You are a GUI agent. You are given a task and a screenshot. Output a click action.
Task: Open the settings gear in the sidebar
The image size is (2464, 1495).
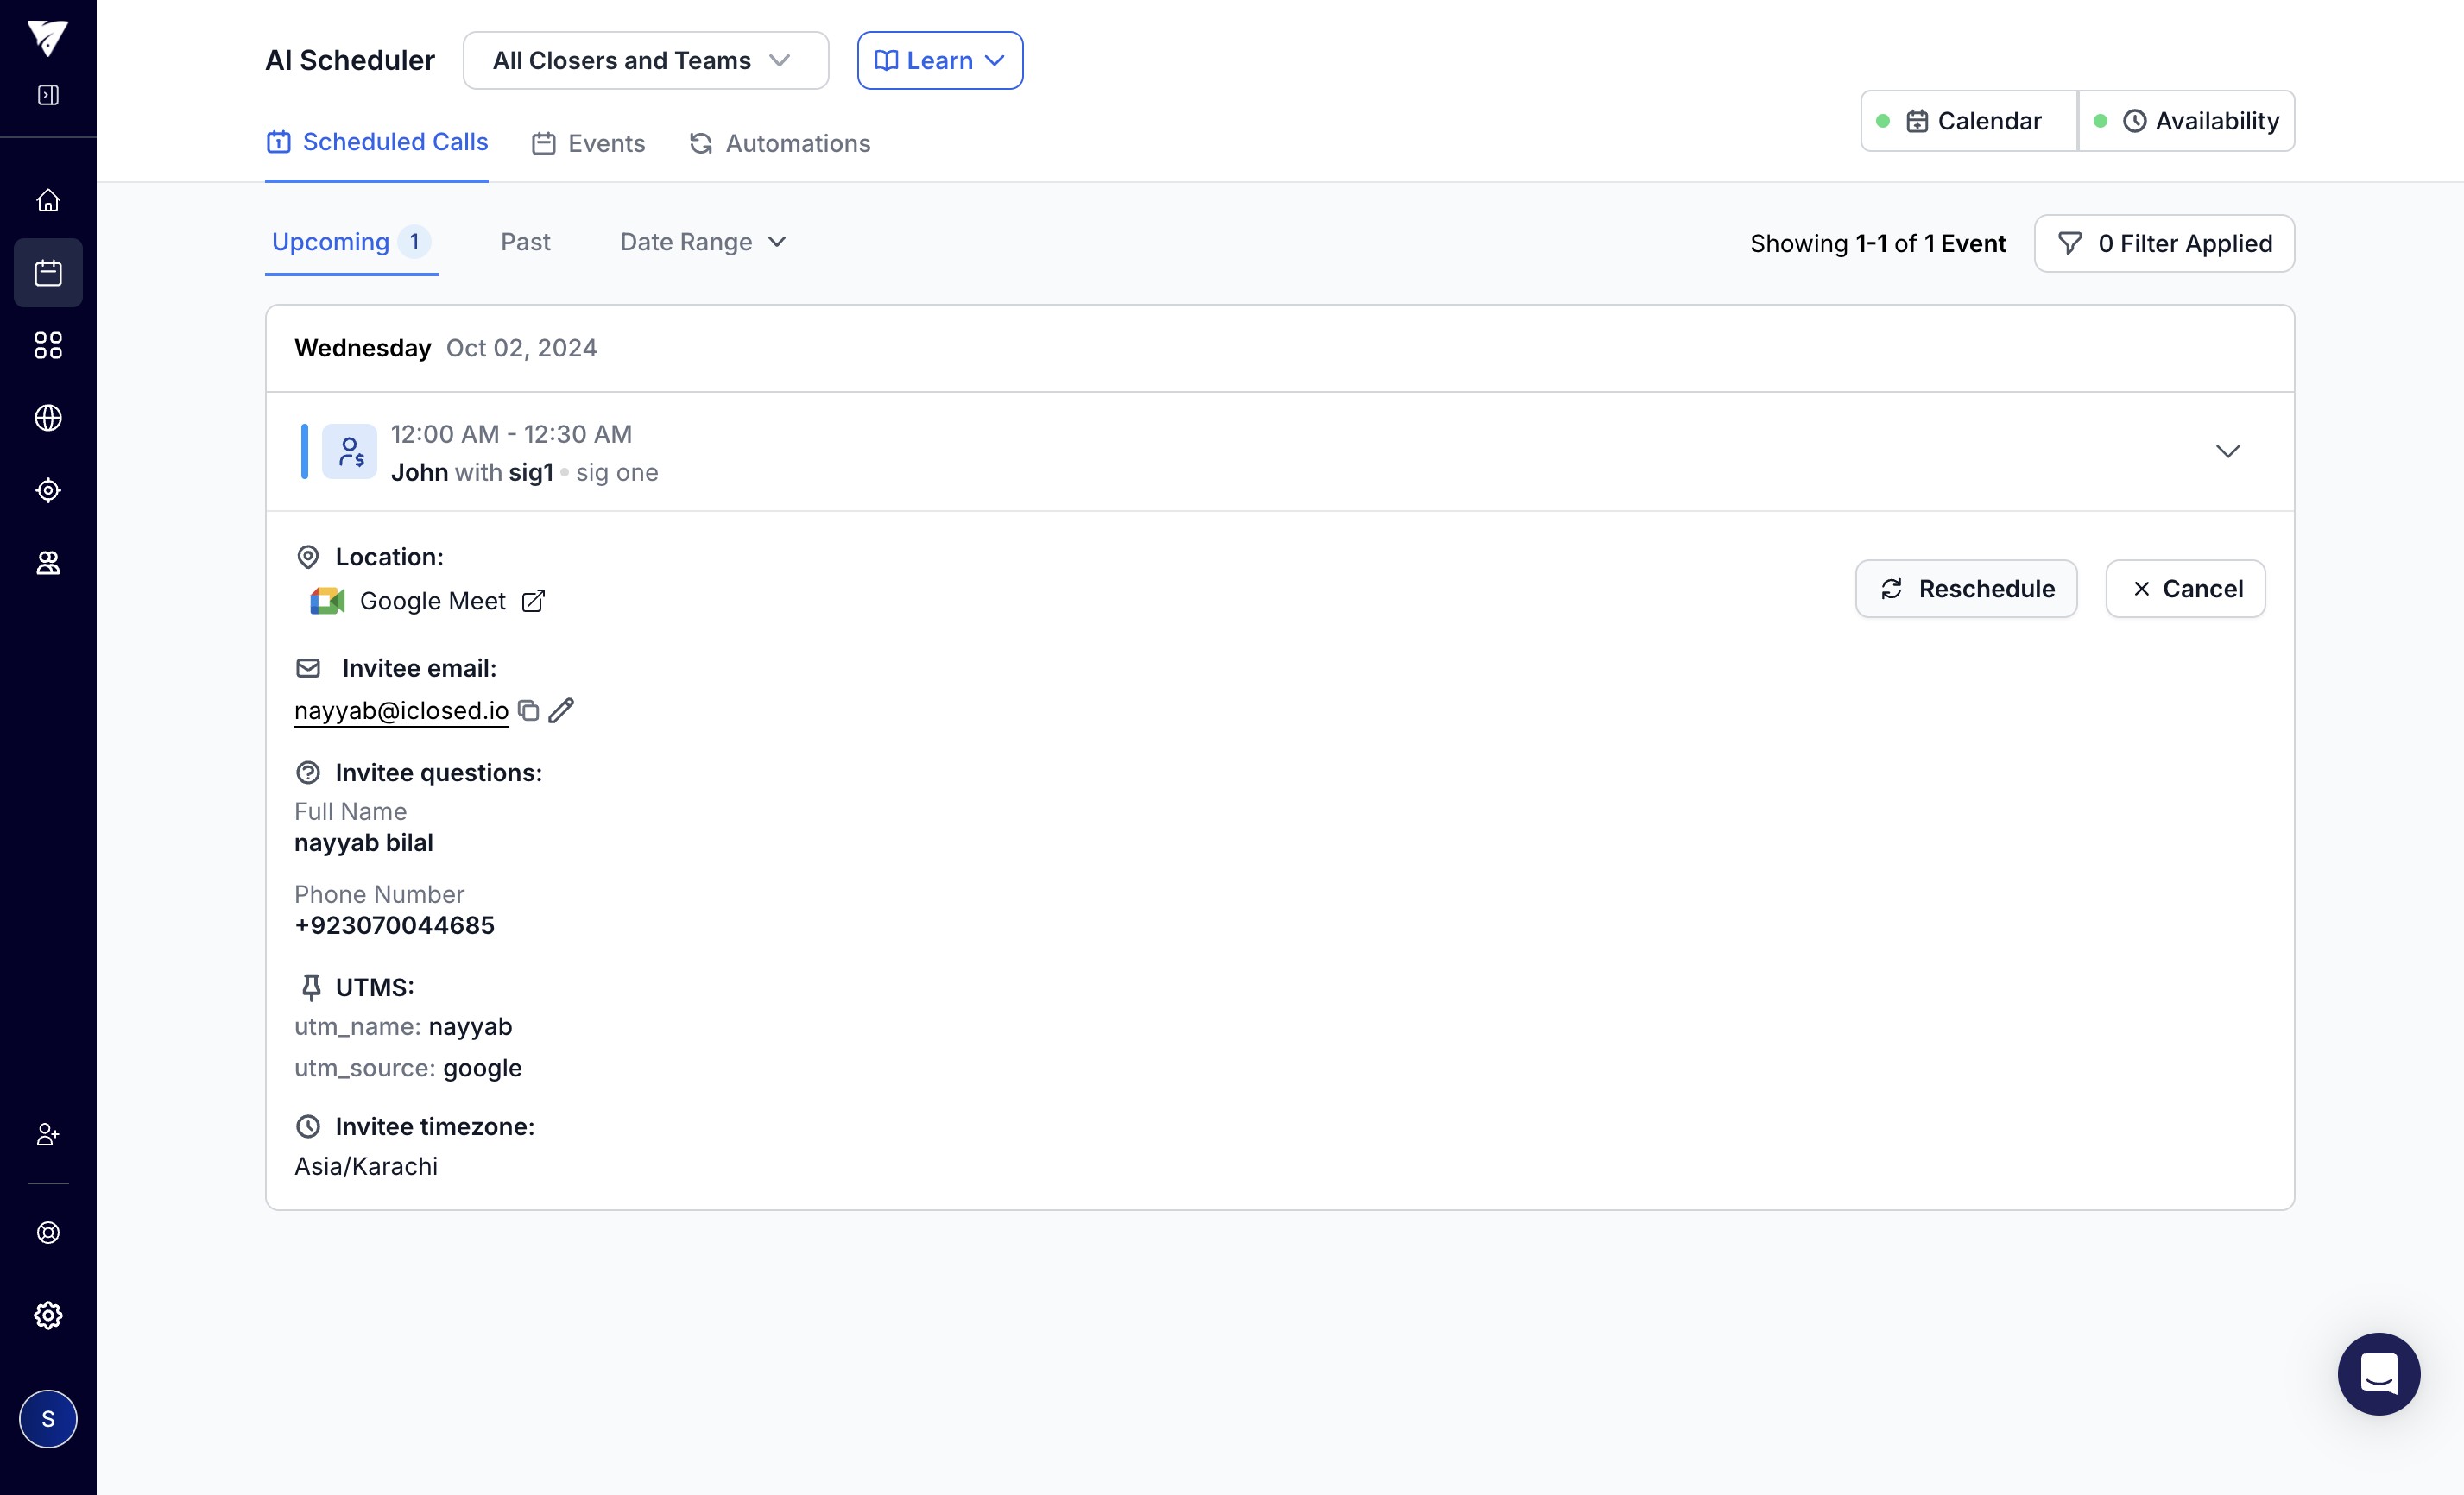[48, 1315]
